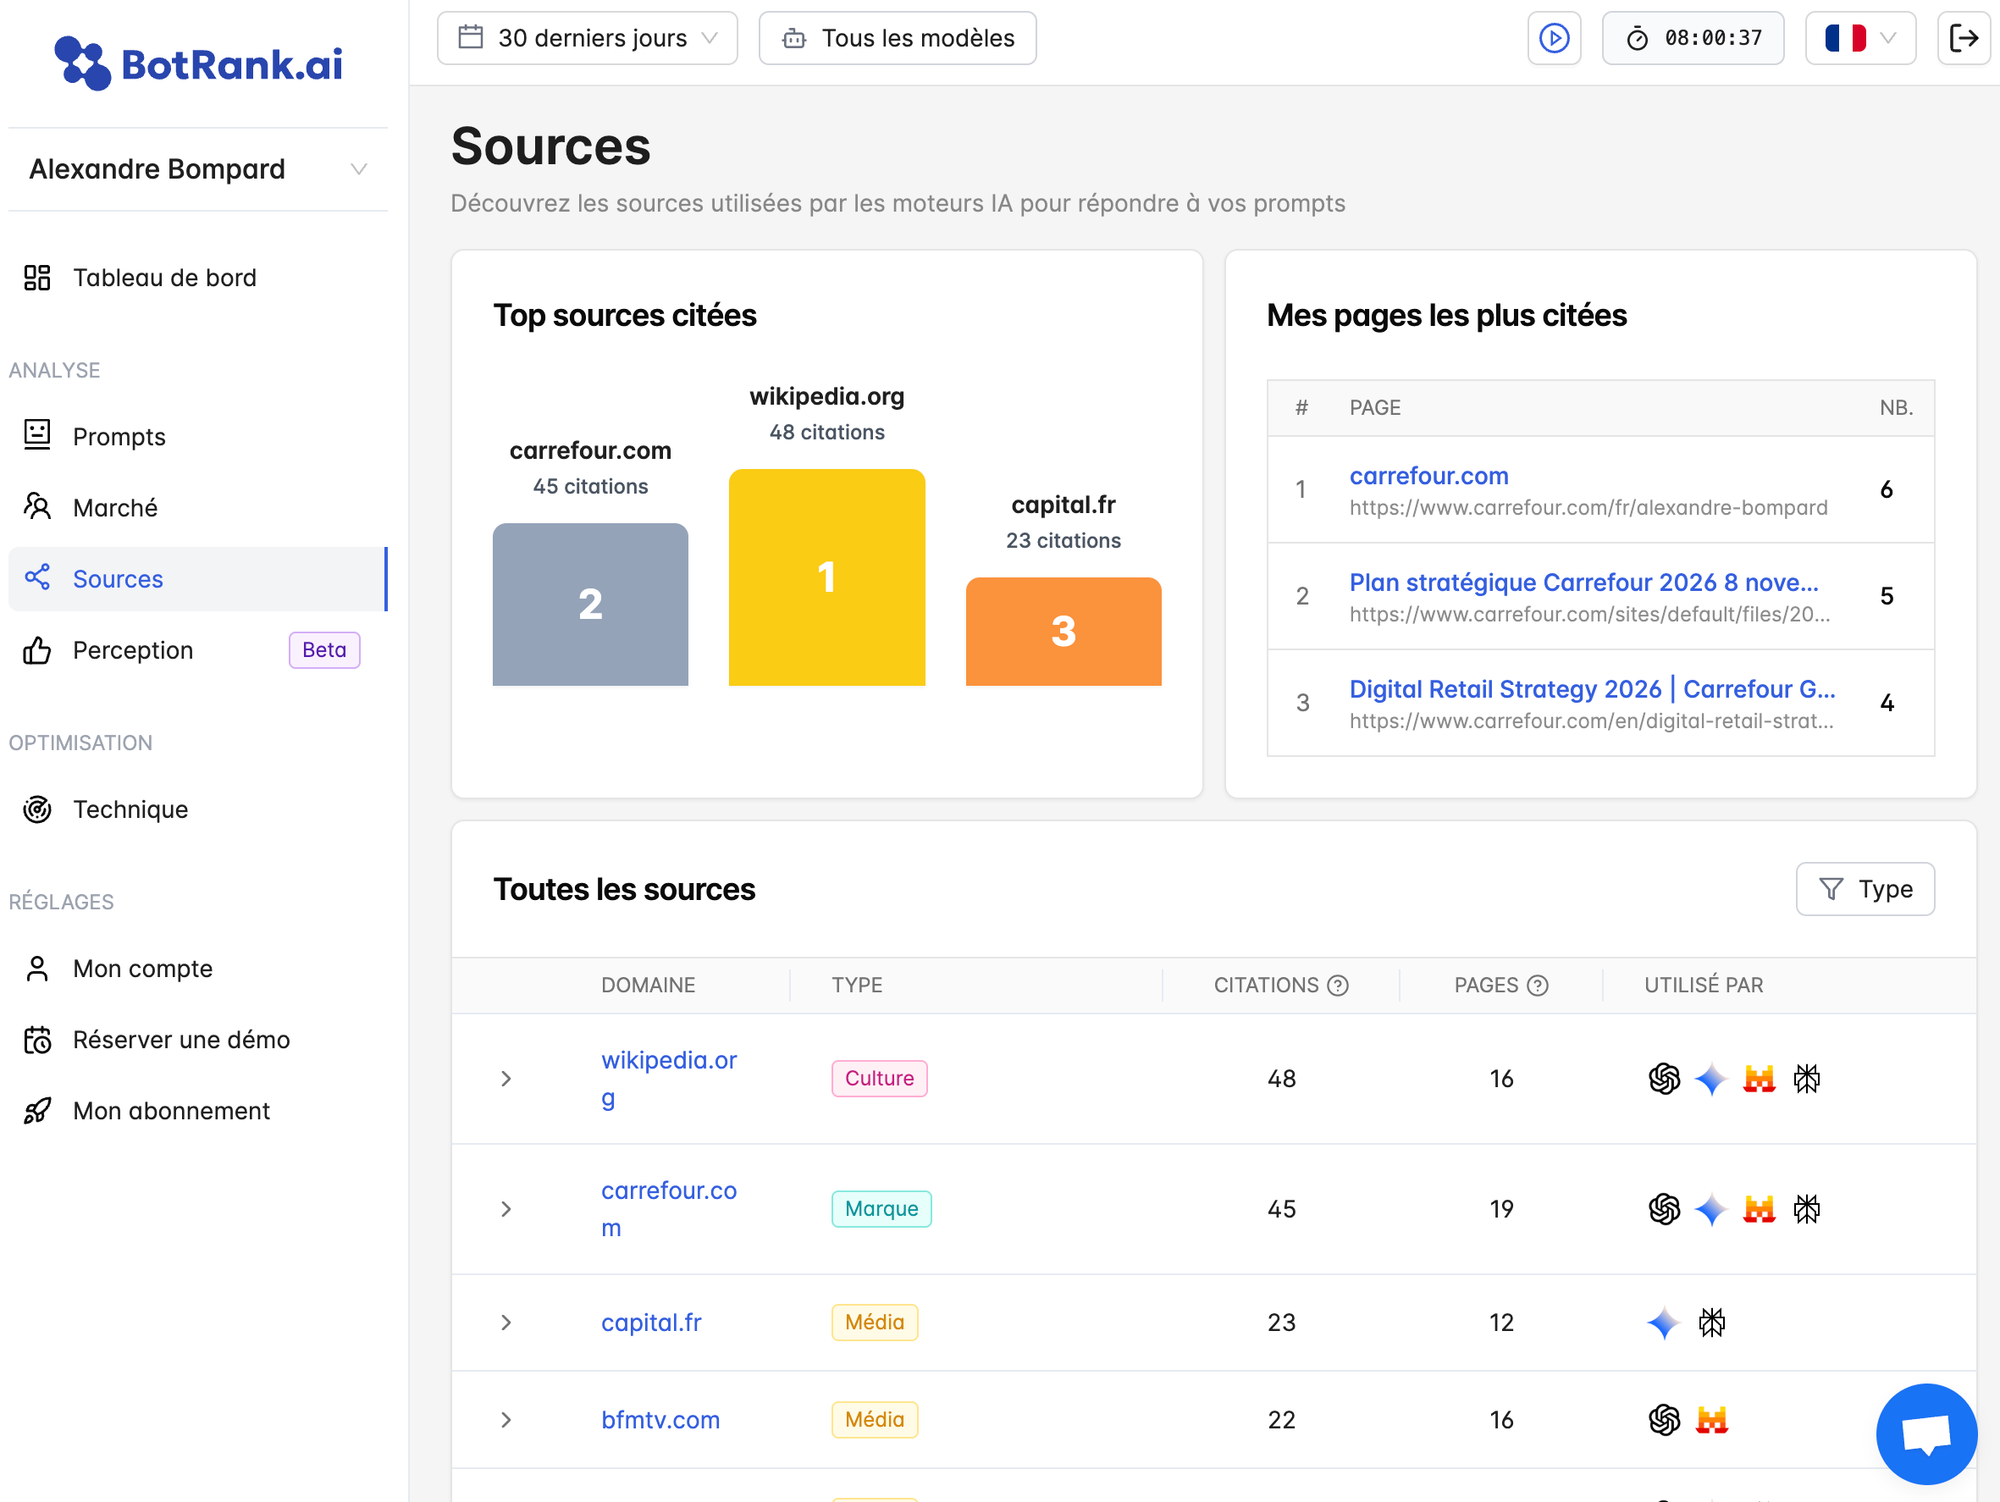Expand the capital.fr source row
This screenshot has height=1502, width=2000.
506,1323
